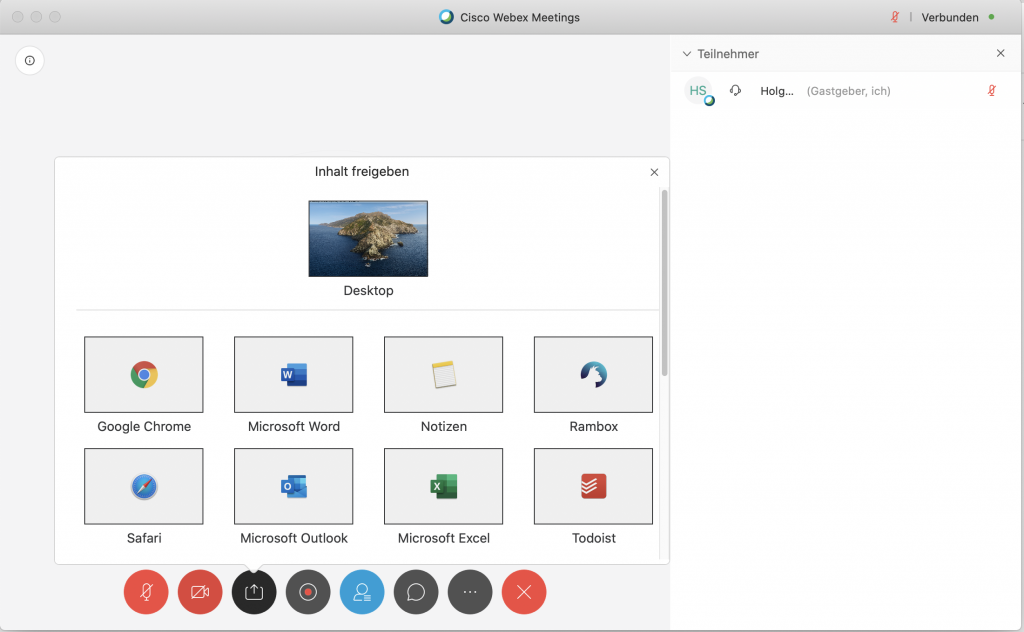Open more options ellipsis menu

click(470, 592)
